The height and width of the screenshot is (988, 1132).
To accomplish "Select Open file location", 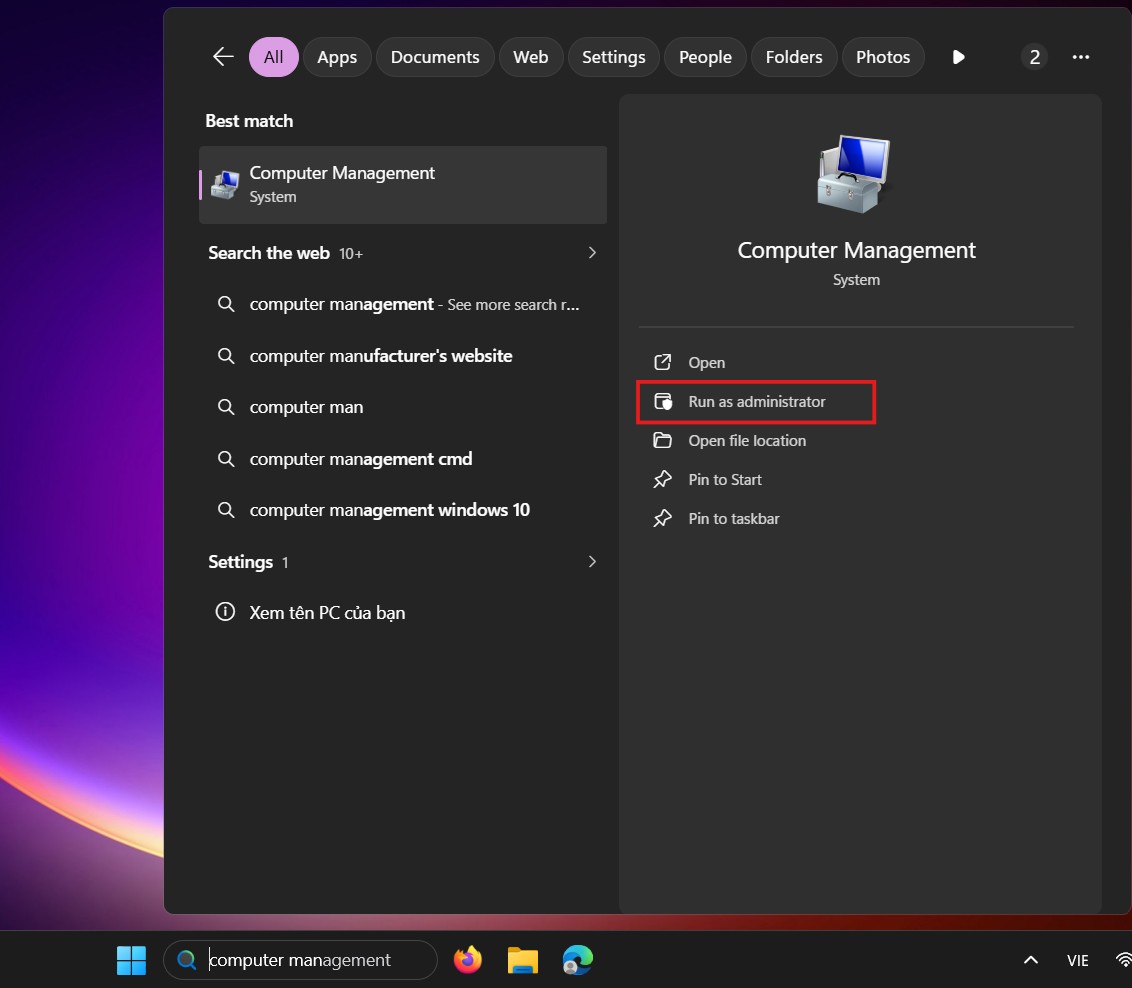I will point(747,441).
